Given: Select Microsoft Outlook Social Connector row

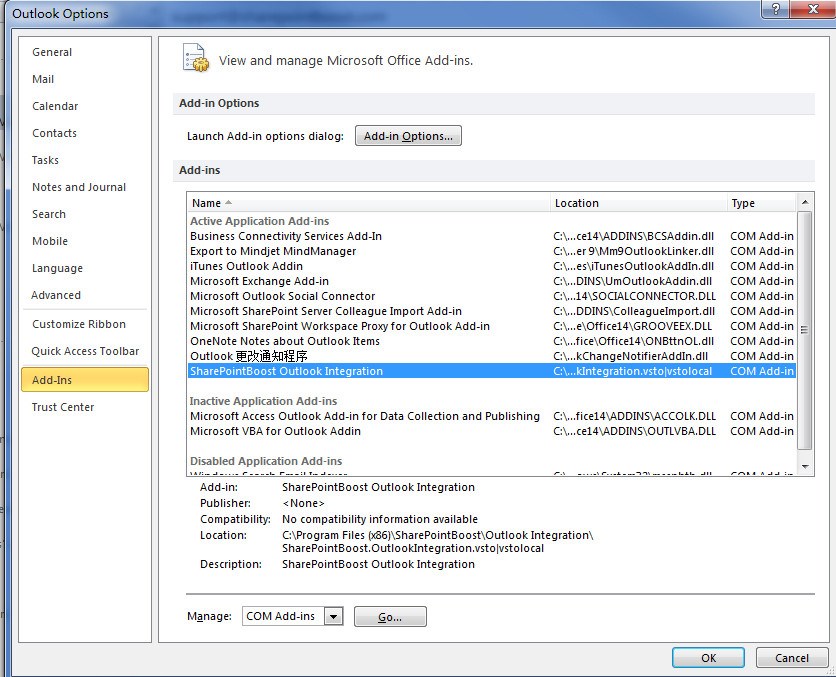Looking at the screenshot, I should click(492, 296).
